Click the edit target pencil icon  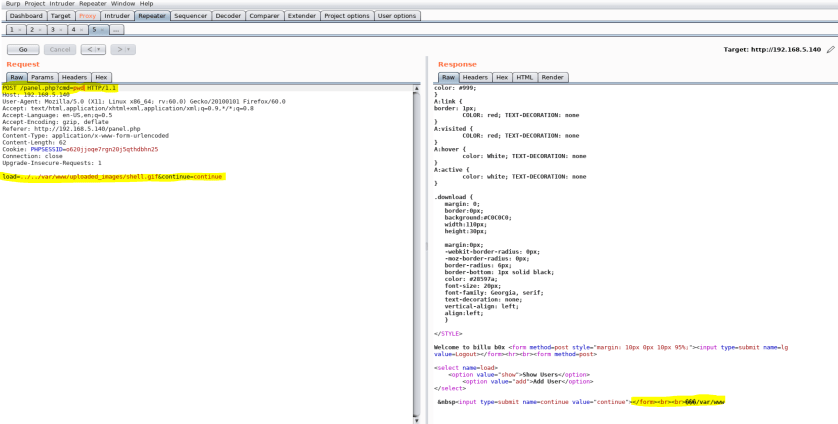tap(830, 49)
